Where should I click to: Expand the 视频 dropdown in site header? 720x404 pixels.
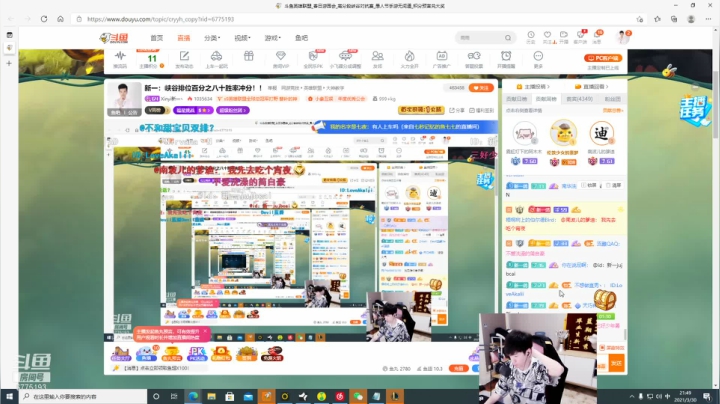(242, 38)
